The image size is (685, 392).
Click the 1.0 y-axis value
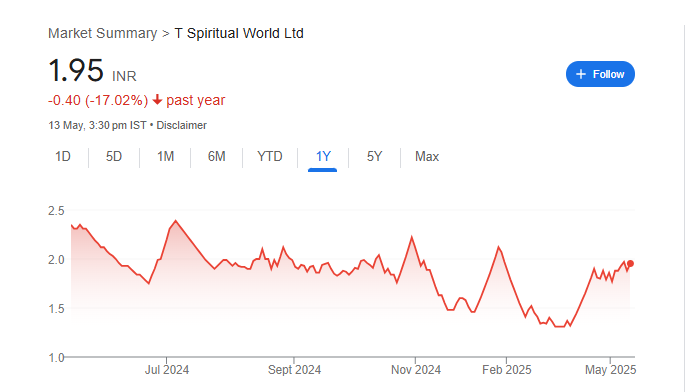(x=56, y=357)
